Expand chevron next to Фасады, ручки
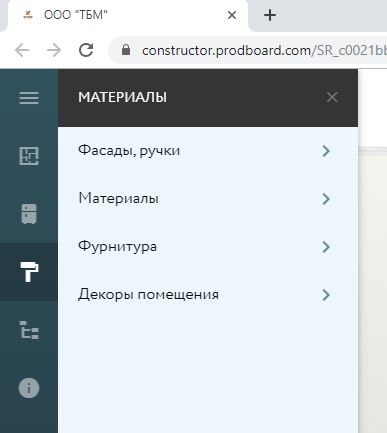 [326, 151]
